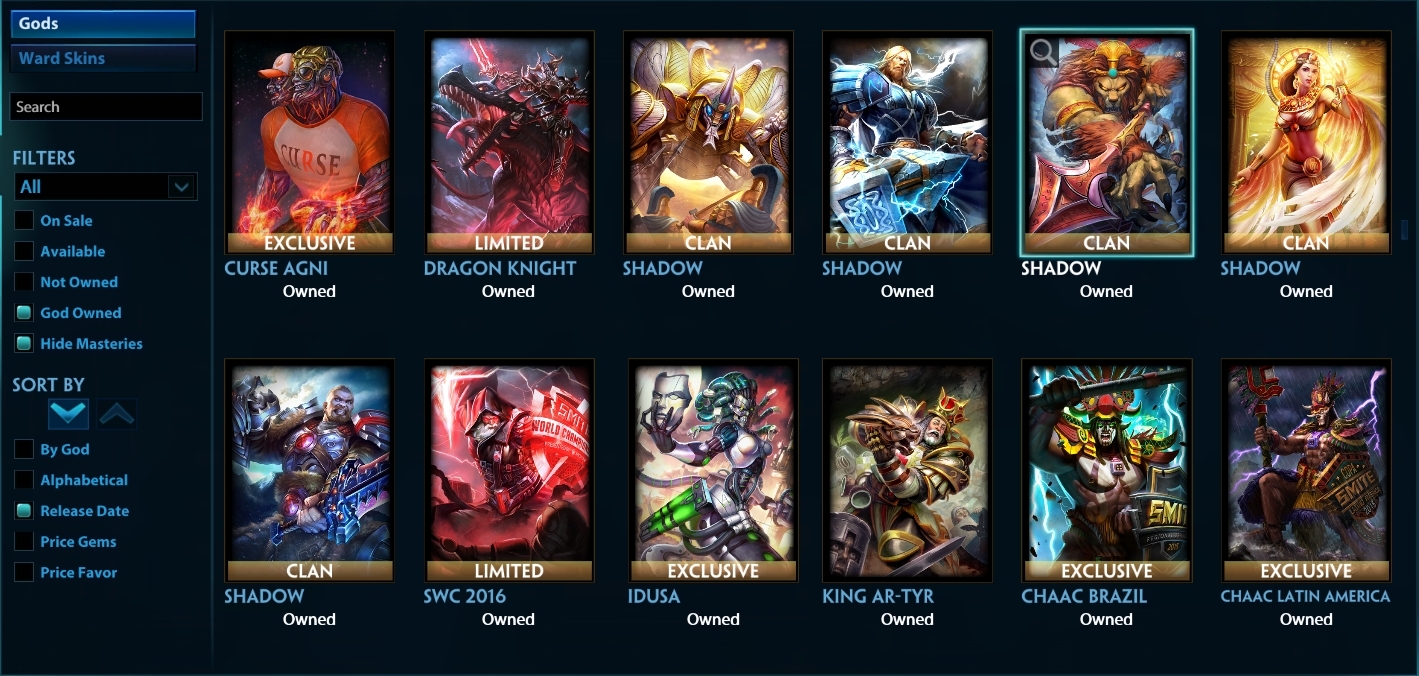The height and width of the screenshot is (676, 1419).
Task: Open the Chaac Latin America skin
Action: point(1306,470)
